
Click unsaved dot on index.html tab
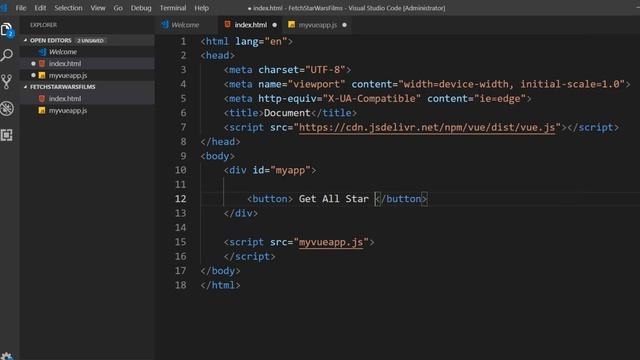pyautogui.click(x=274, y=25)
